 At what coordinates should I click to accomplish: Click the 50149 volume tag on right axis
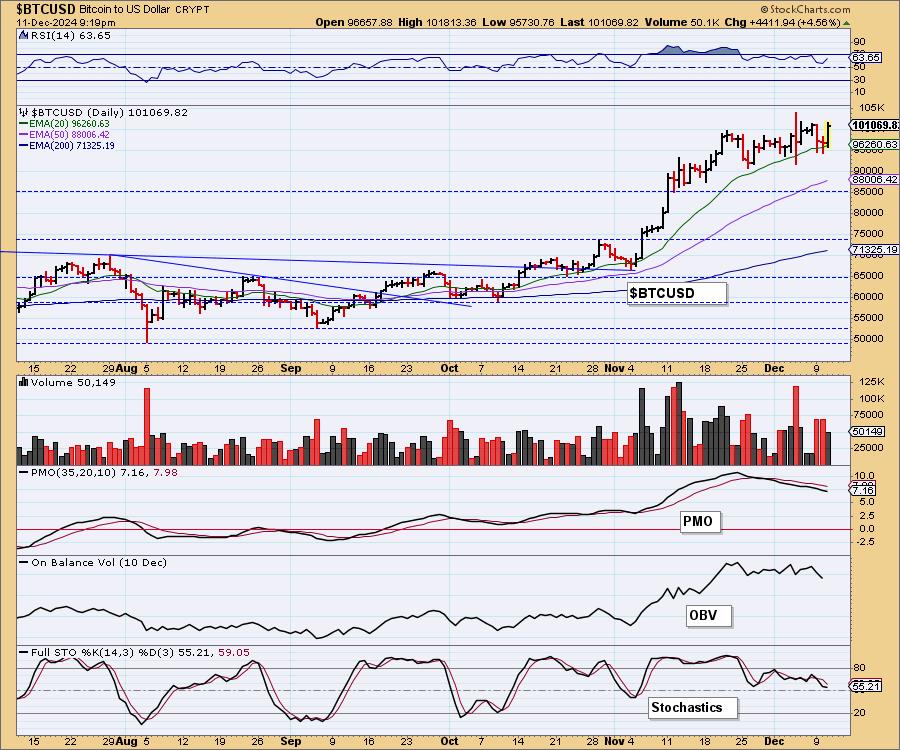[866, 432]
